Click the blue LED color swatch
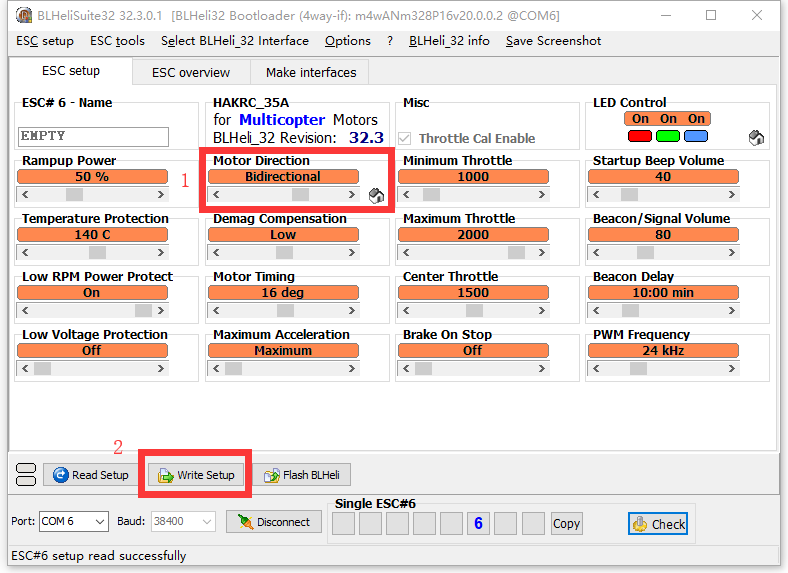Image resolution: width=788 pixels, height=573 pixels. tap(696, 136)
